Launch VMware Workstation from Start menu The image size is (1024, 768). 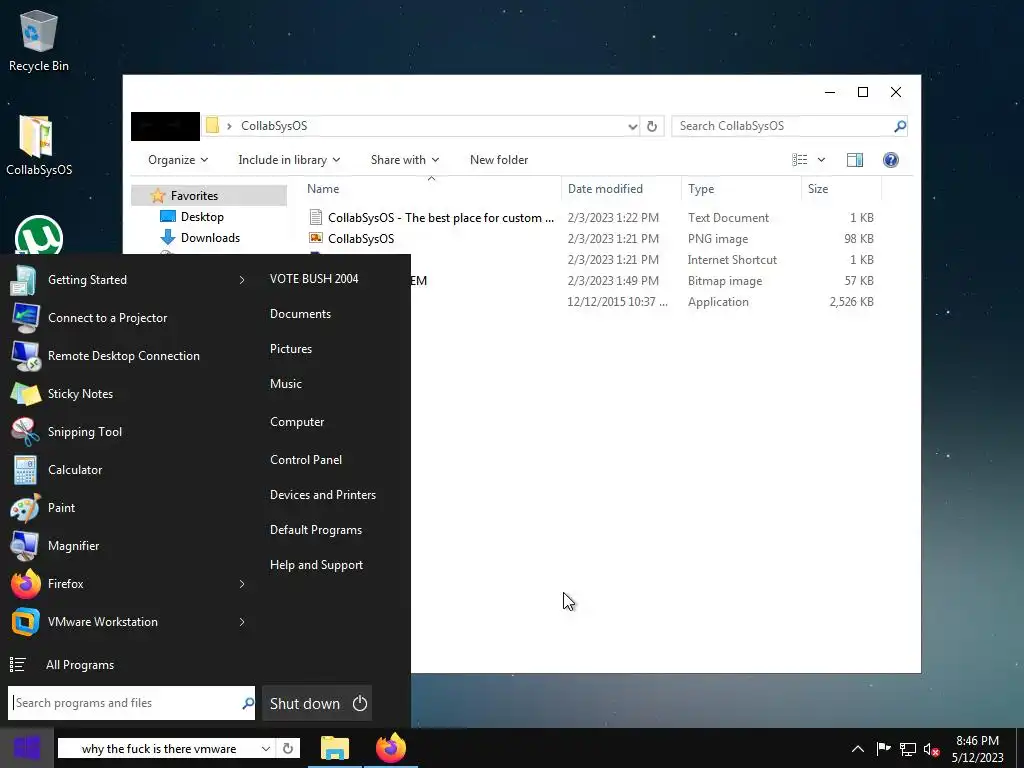[127, 622]
